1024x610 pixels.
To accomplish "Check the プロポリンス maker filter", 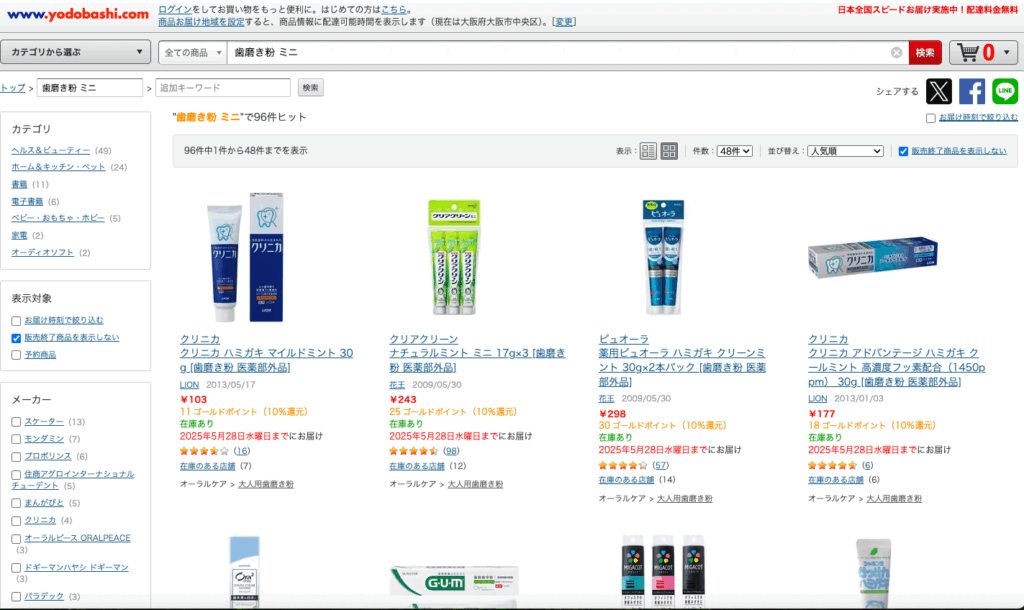I will coord(16,457).
